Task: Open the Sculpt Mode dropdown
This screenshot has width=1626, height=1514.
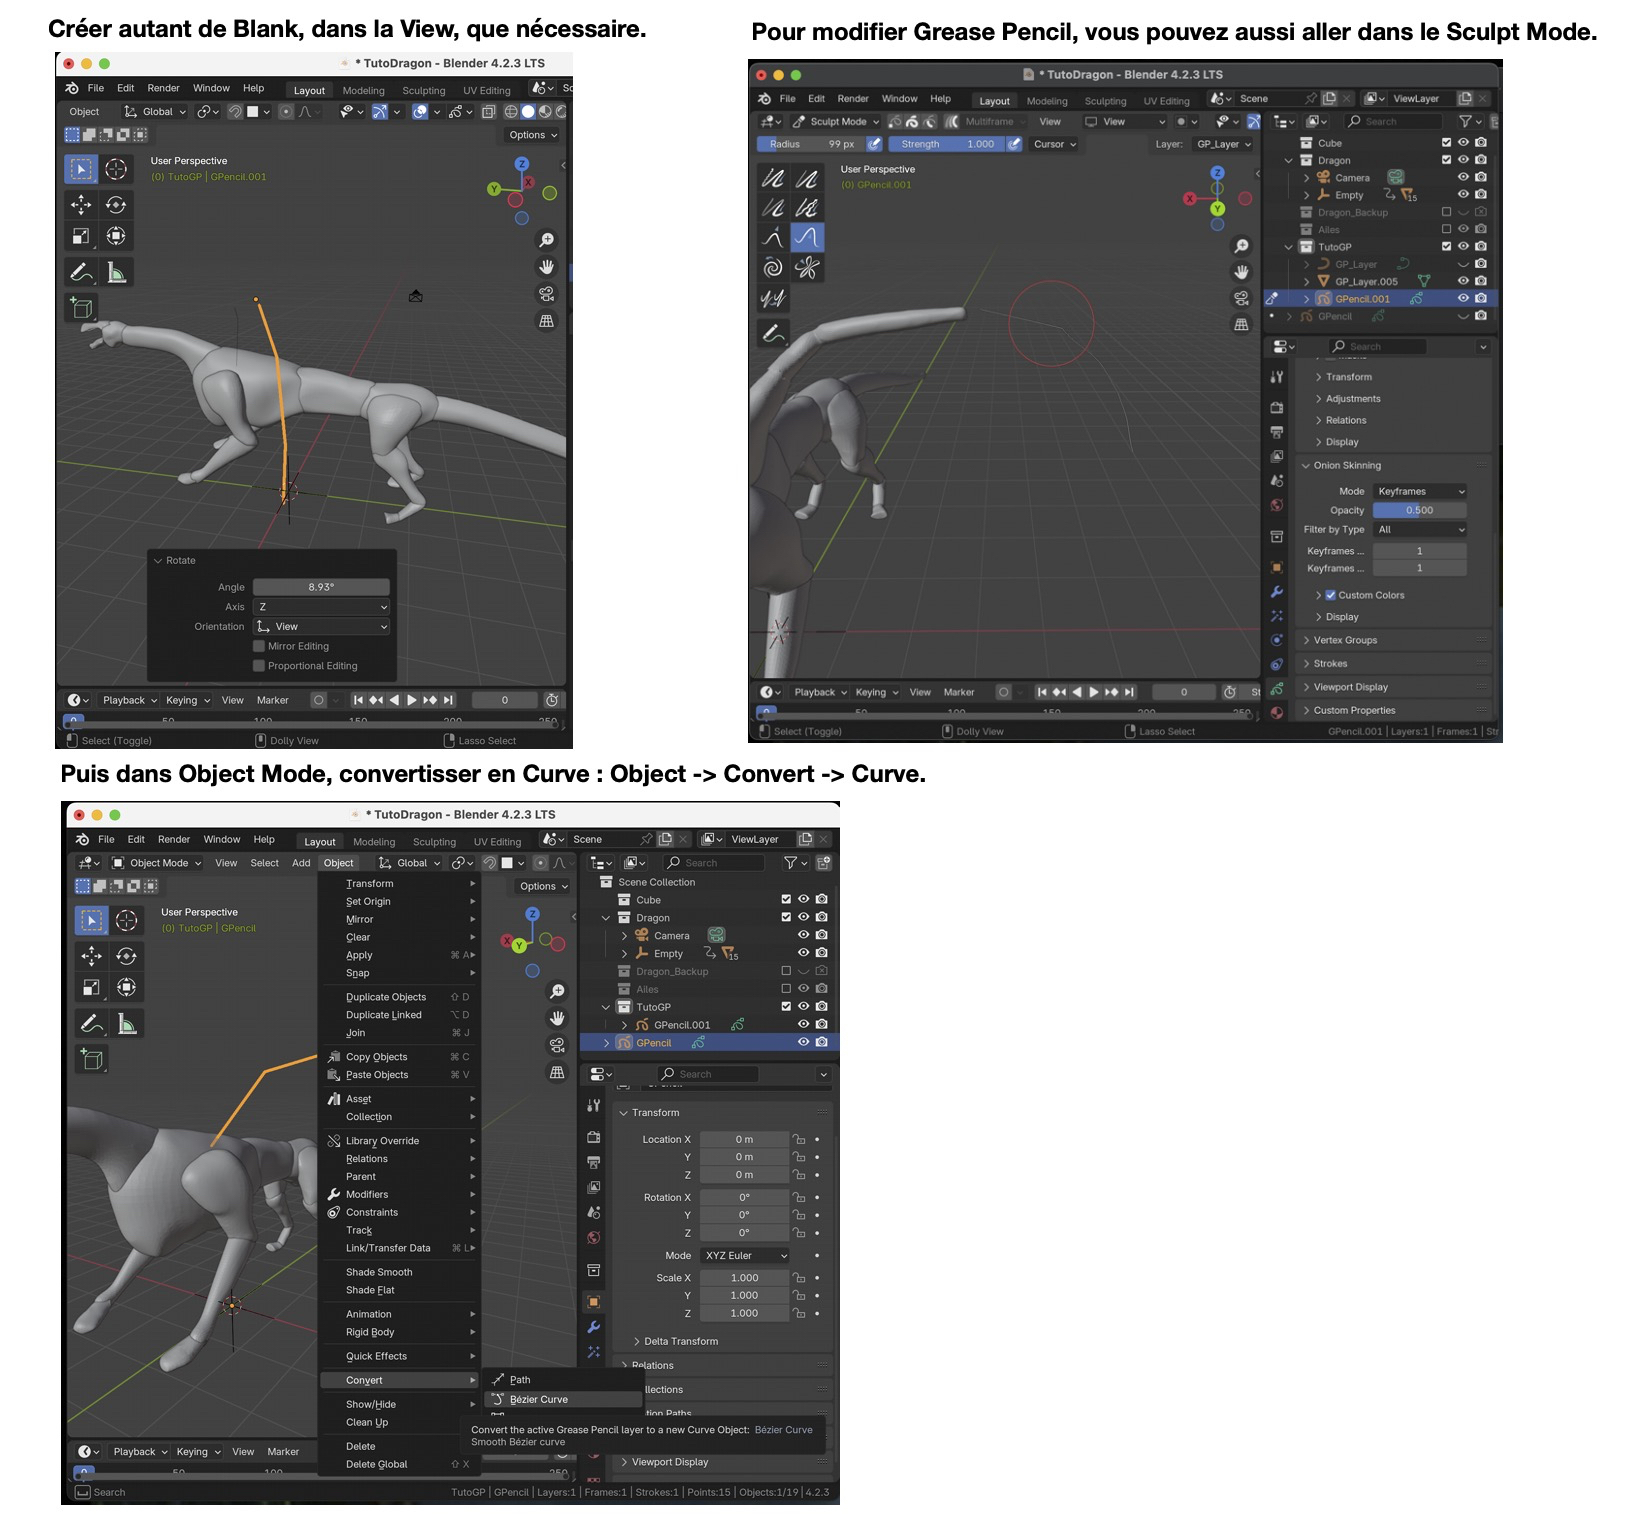Action: coord(836,122)
